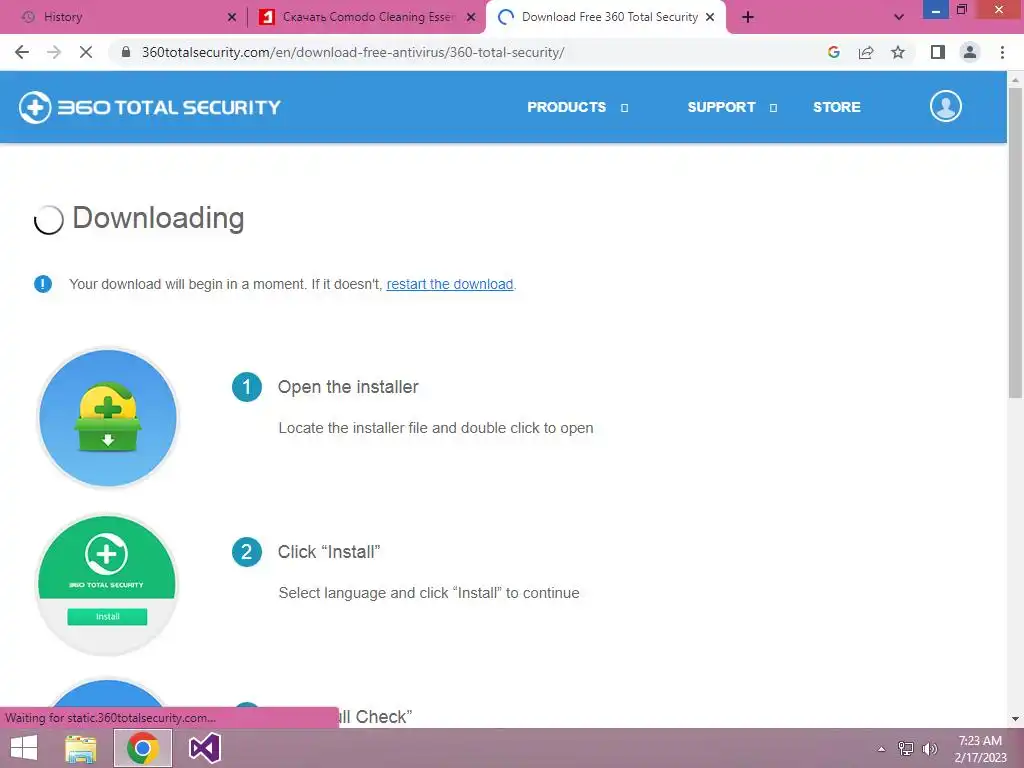Click step 2 number badge
Viewport: 1024px width, 768px height.
pyautogui.click(x=247, y=552)
